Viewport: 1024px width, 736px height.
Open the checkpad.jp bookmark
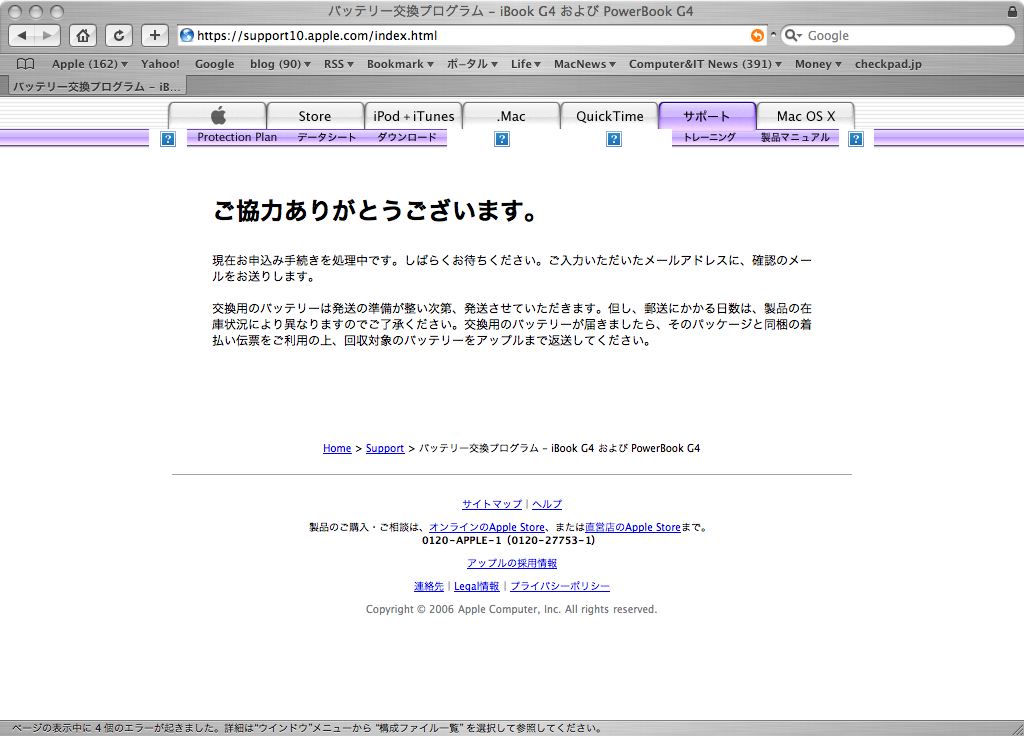click(888, 64)
